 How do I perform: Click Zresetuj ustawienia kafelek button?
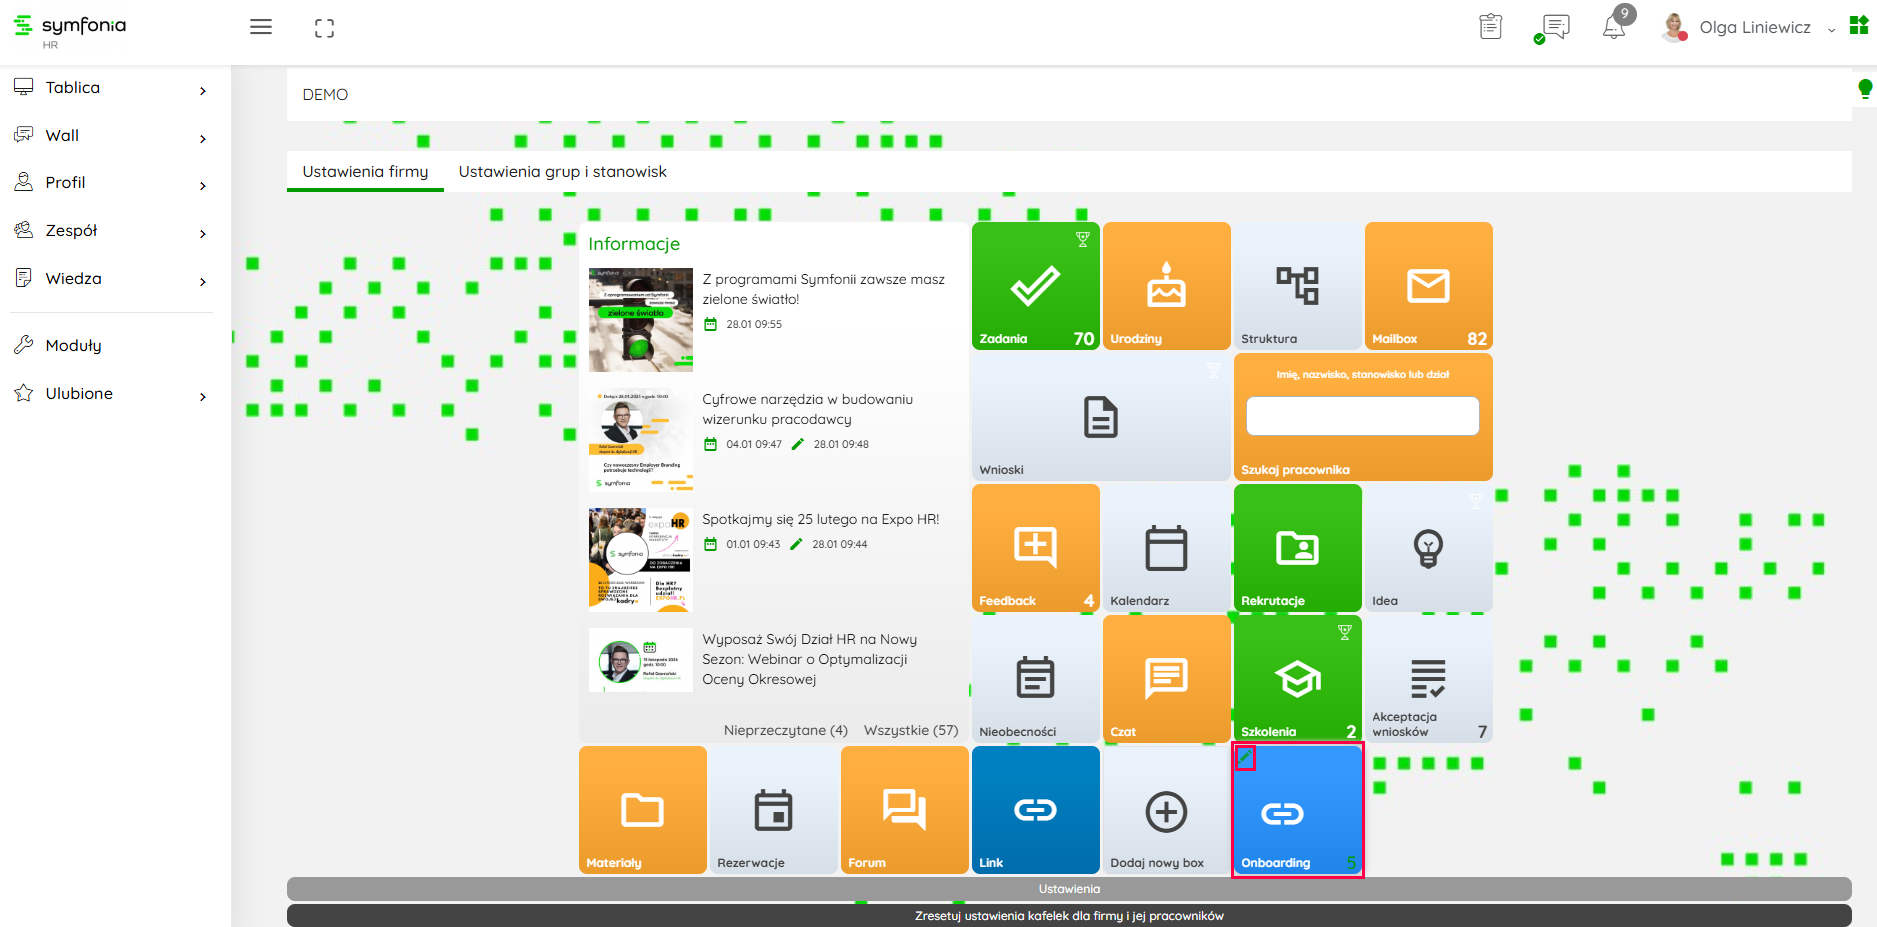pos(1068,915)
